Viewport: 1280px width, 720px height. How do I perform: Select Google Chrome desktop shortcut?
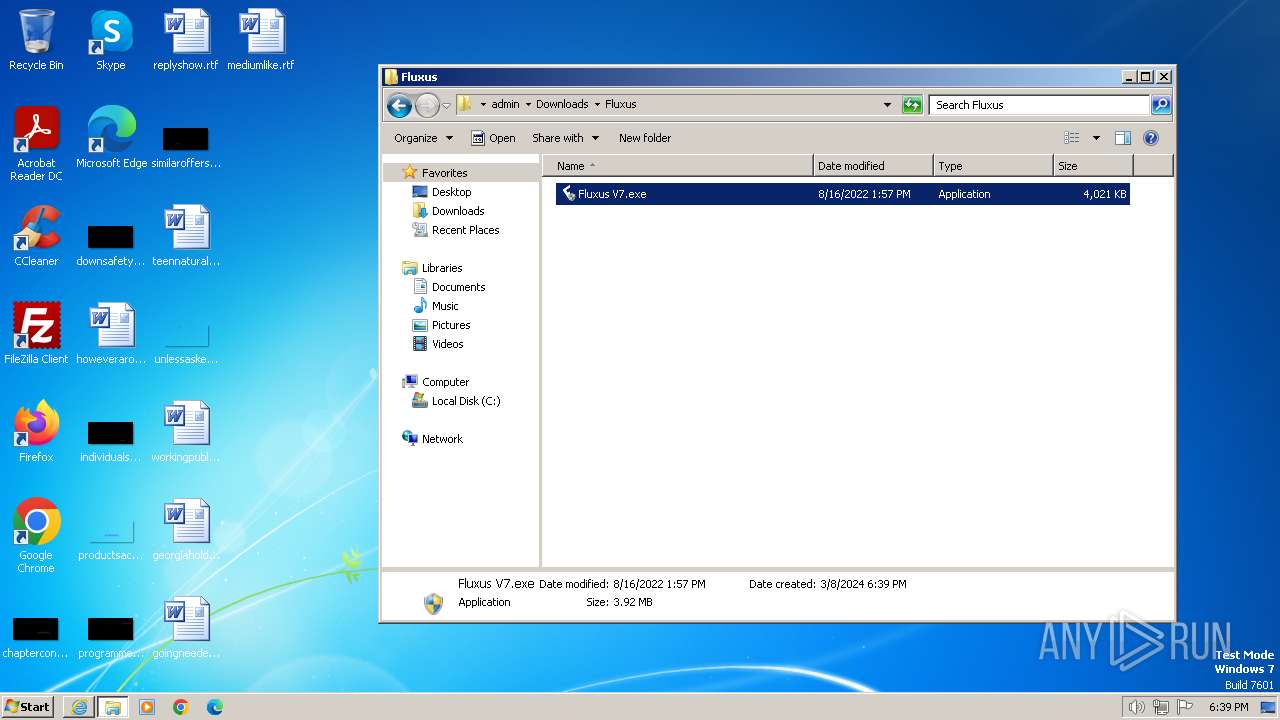tap(36, 536)
